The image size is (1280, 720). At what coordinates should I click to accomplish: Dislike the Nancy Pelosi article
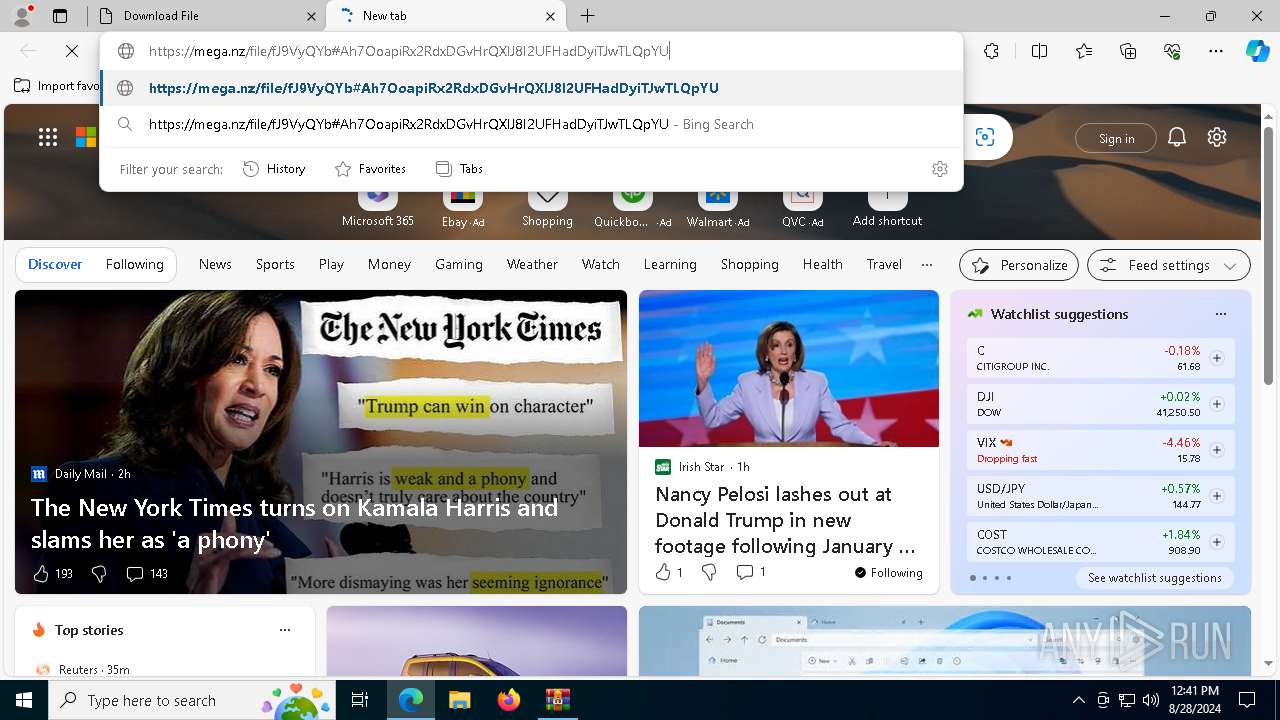709,572
